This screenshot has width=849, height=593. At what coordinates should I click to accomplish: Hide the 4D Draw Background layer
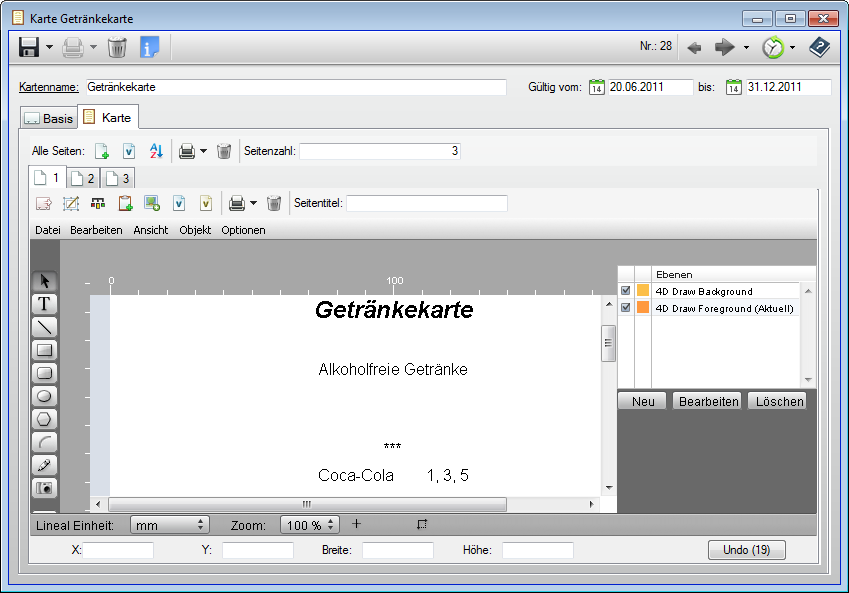pyautogui.click(x=627, y=291)
